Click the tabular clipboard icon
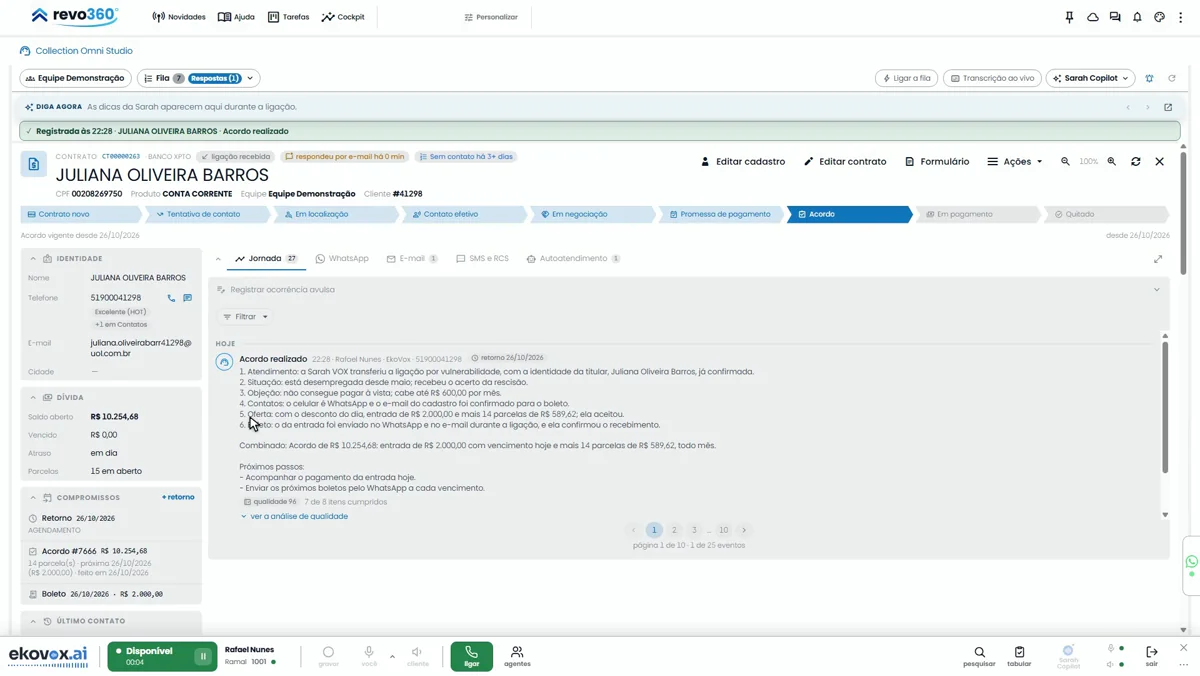1200x676 pixels. [x=1019, y=656]
